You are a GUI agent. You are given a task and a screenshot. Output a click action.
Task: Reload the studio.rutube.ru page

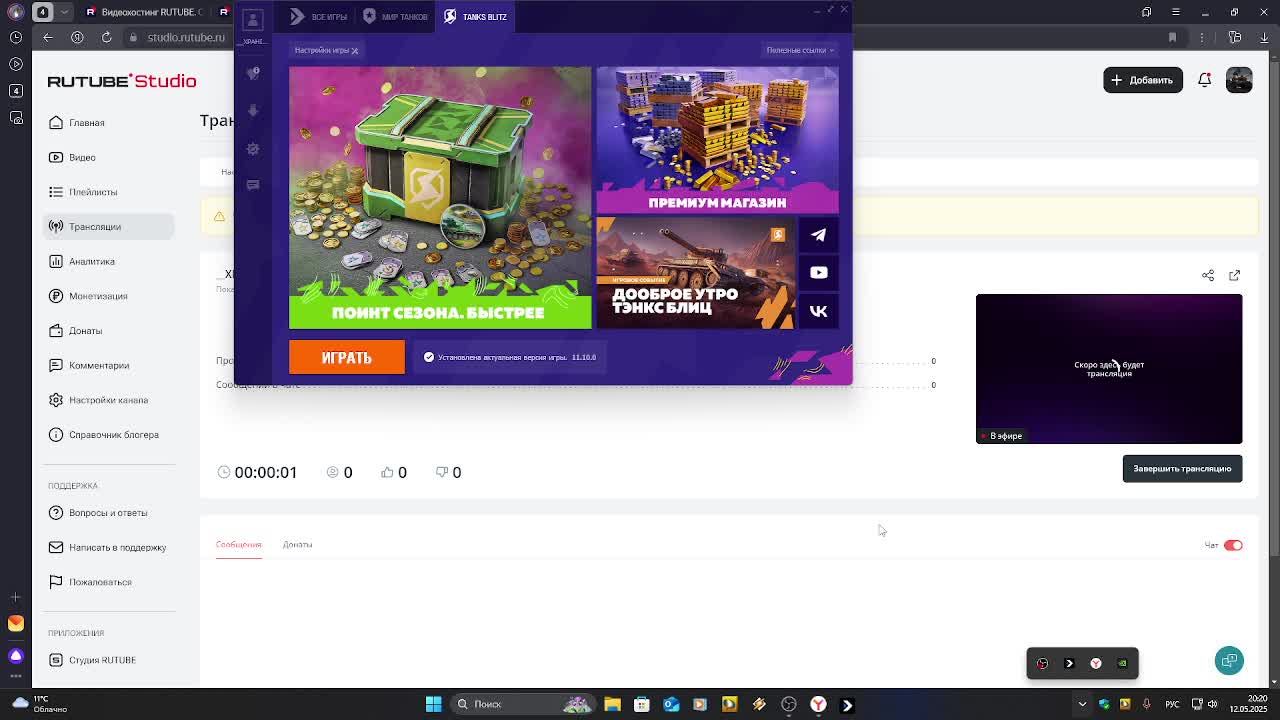point(107,37)
